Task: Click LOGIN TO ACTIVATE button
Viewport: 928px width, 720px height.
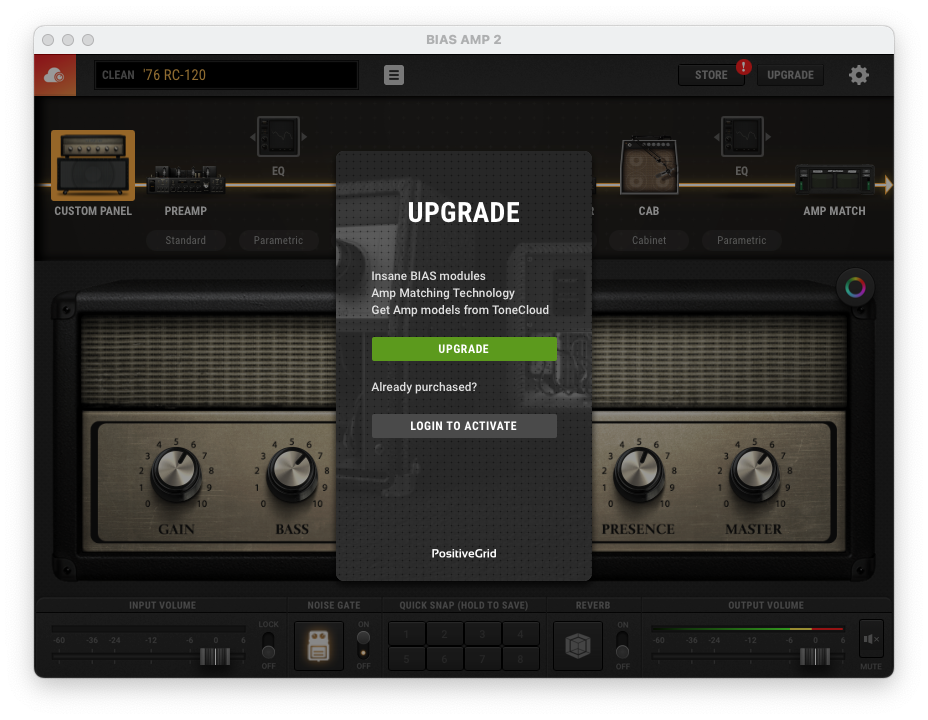Action: (464, 426)
